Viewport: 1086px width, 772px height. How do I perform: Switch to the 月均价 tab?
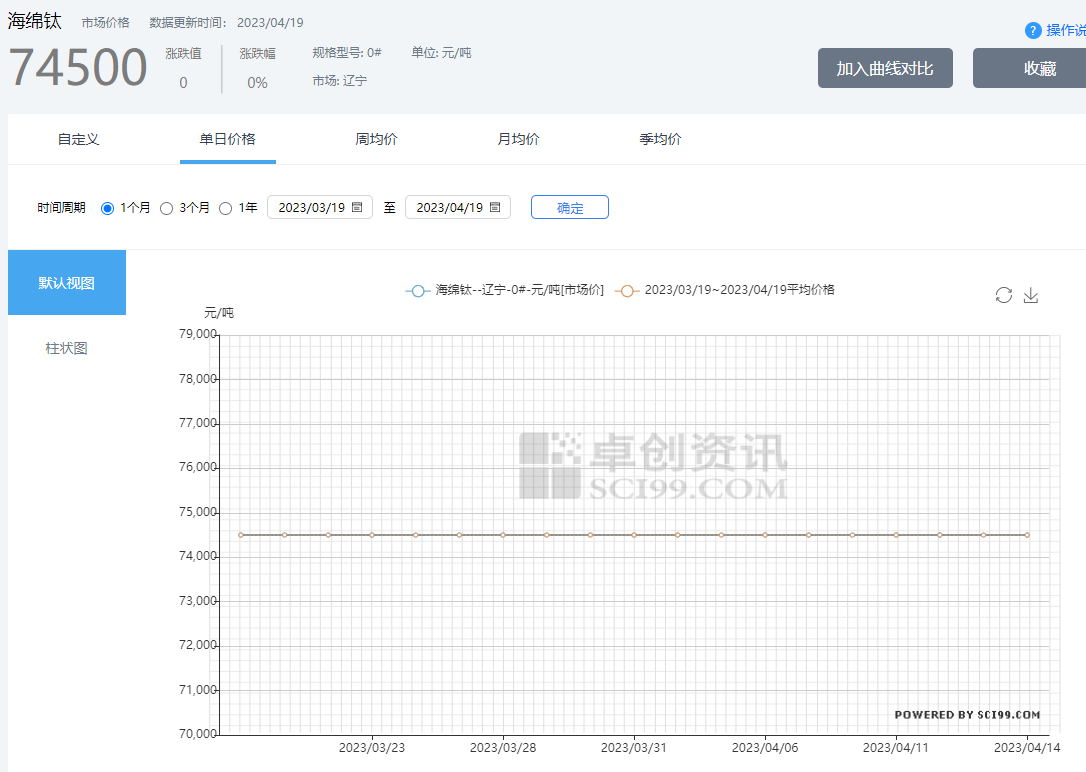click(x=518, y=139)
